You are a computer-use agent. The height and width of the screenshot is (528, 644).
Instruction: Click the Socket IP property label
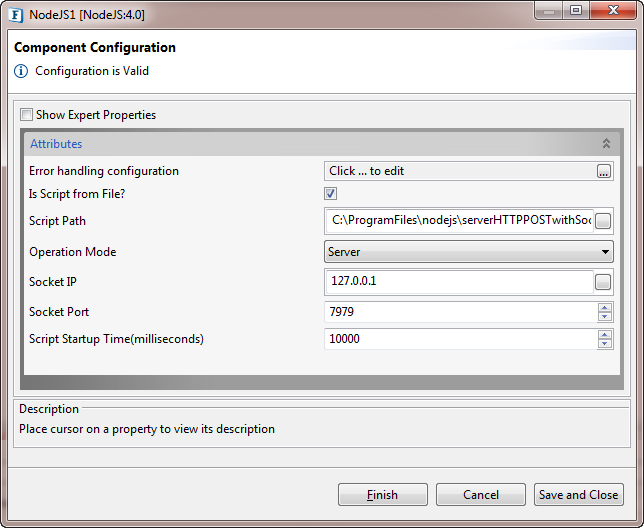(x=53, y=282)
